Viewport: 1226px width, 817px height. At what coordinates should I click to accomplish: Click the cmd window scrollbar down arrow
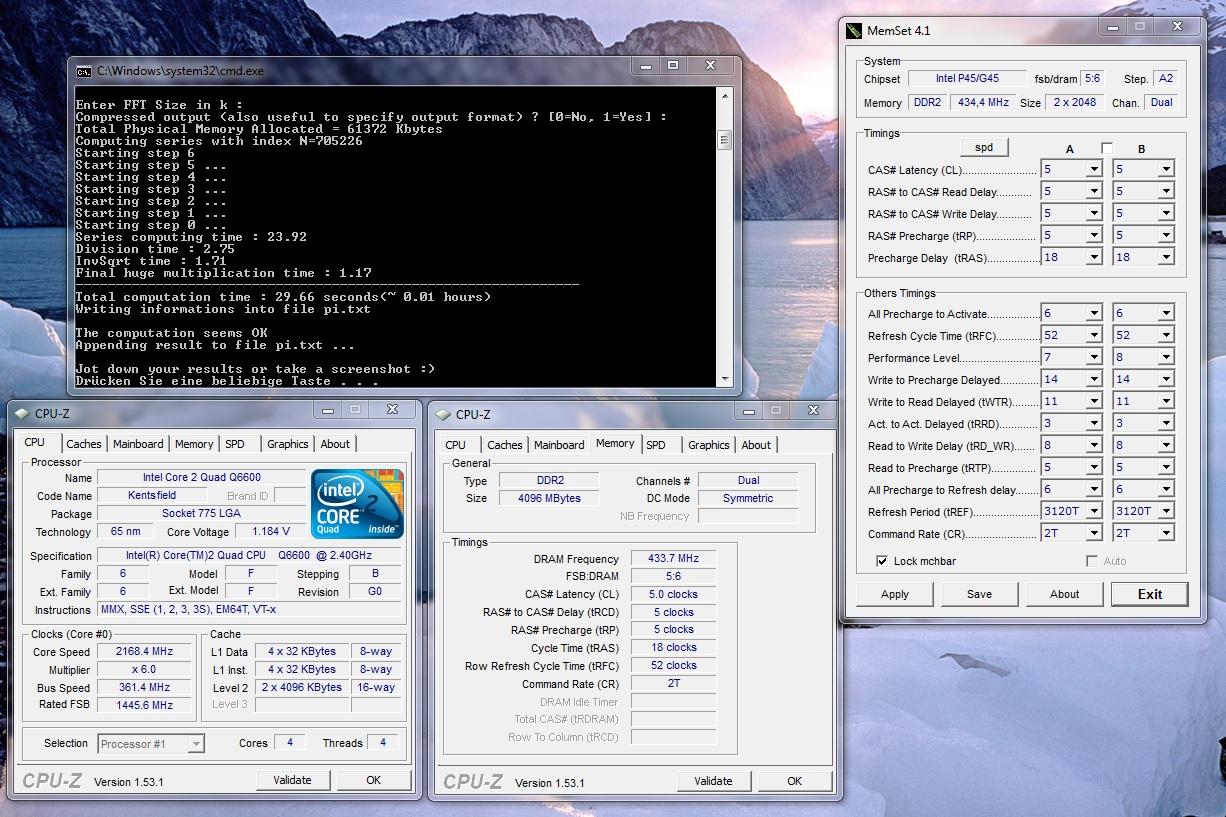click(724, 379)
